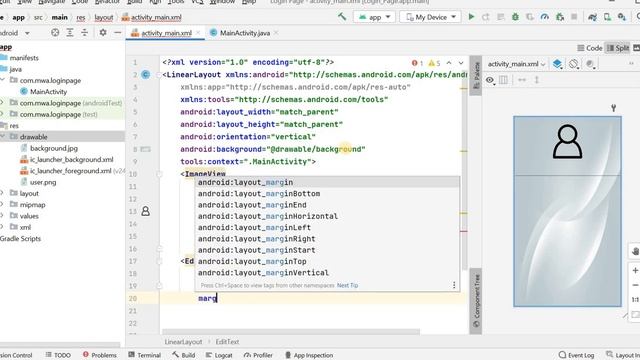The height and width of the screenshot is (360, 640).
Task: Hide the project panel with minus icon
Action: 118,32
